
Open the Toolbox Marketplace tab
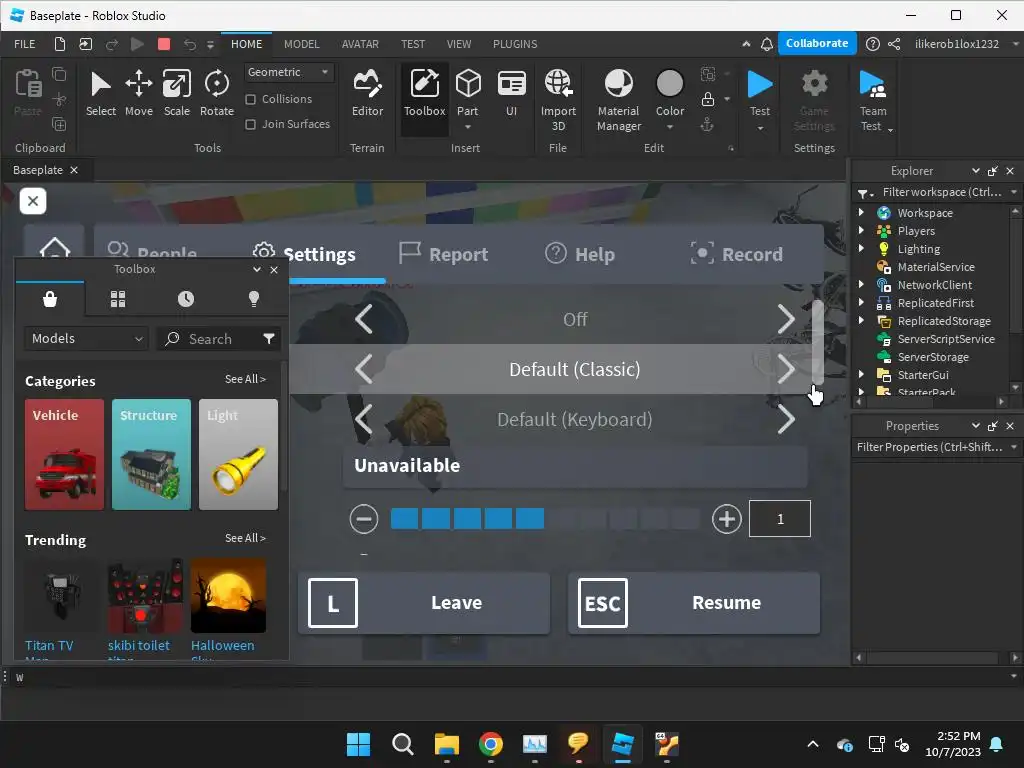pos(50,299)
